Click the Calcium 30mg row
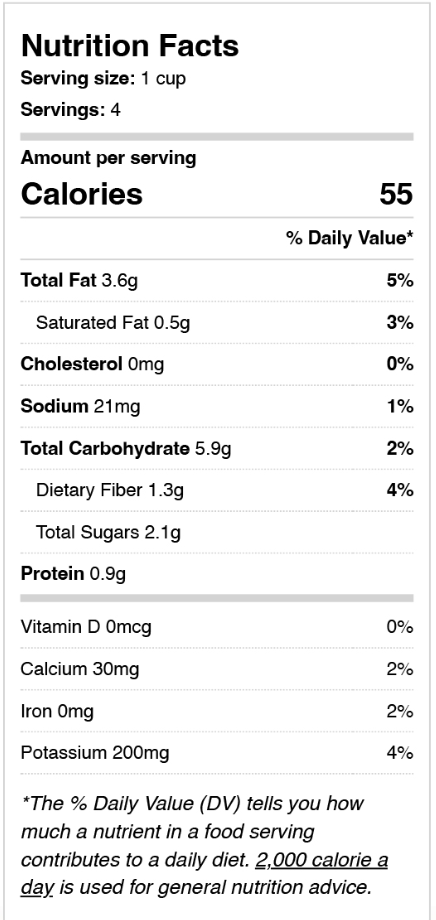The image size is (436, 920). tap(217, 669)
